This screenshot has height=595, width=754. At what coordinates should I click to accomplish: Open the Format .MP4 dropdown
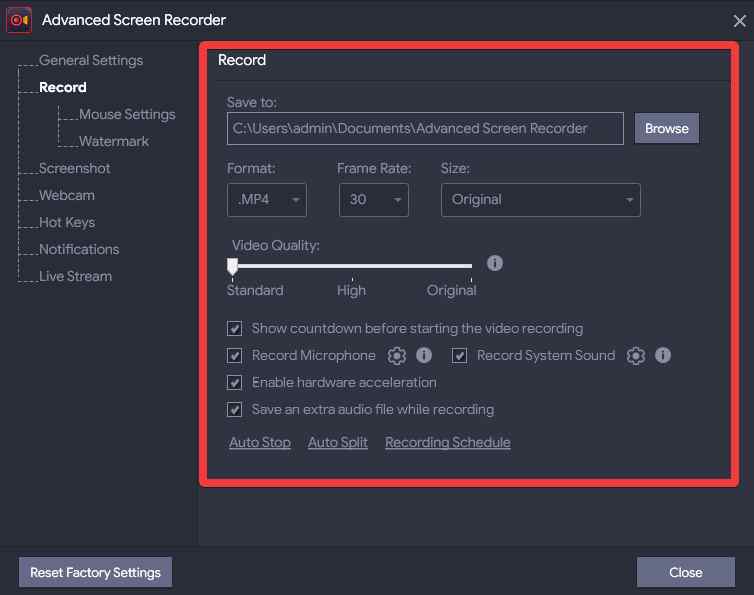pyautogui.click(x=266, y=200)
